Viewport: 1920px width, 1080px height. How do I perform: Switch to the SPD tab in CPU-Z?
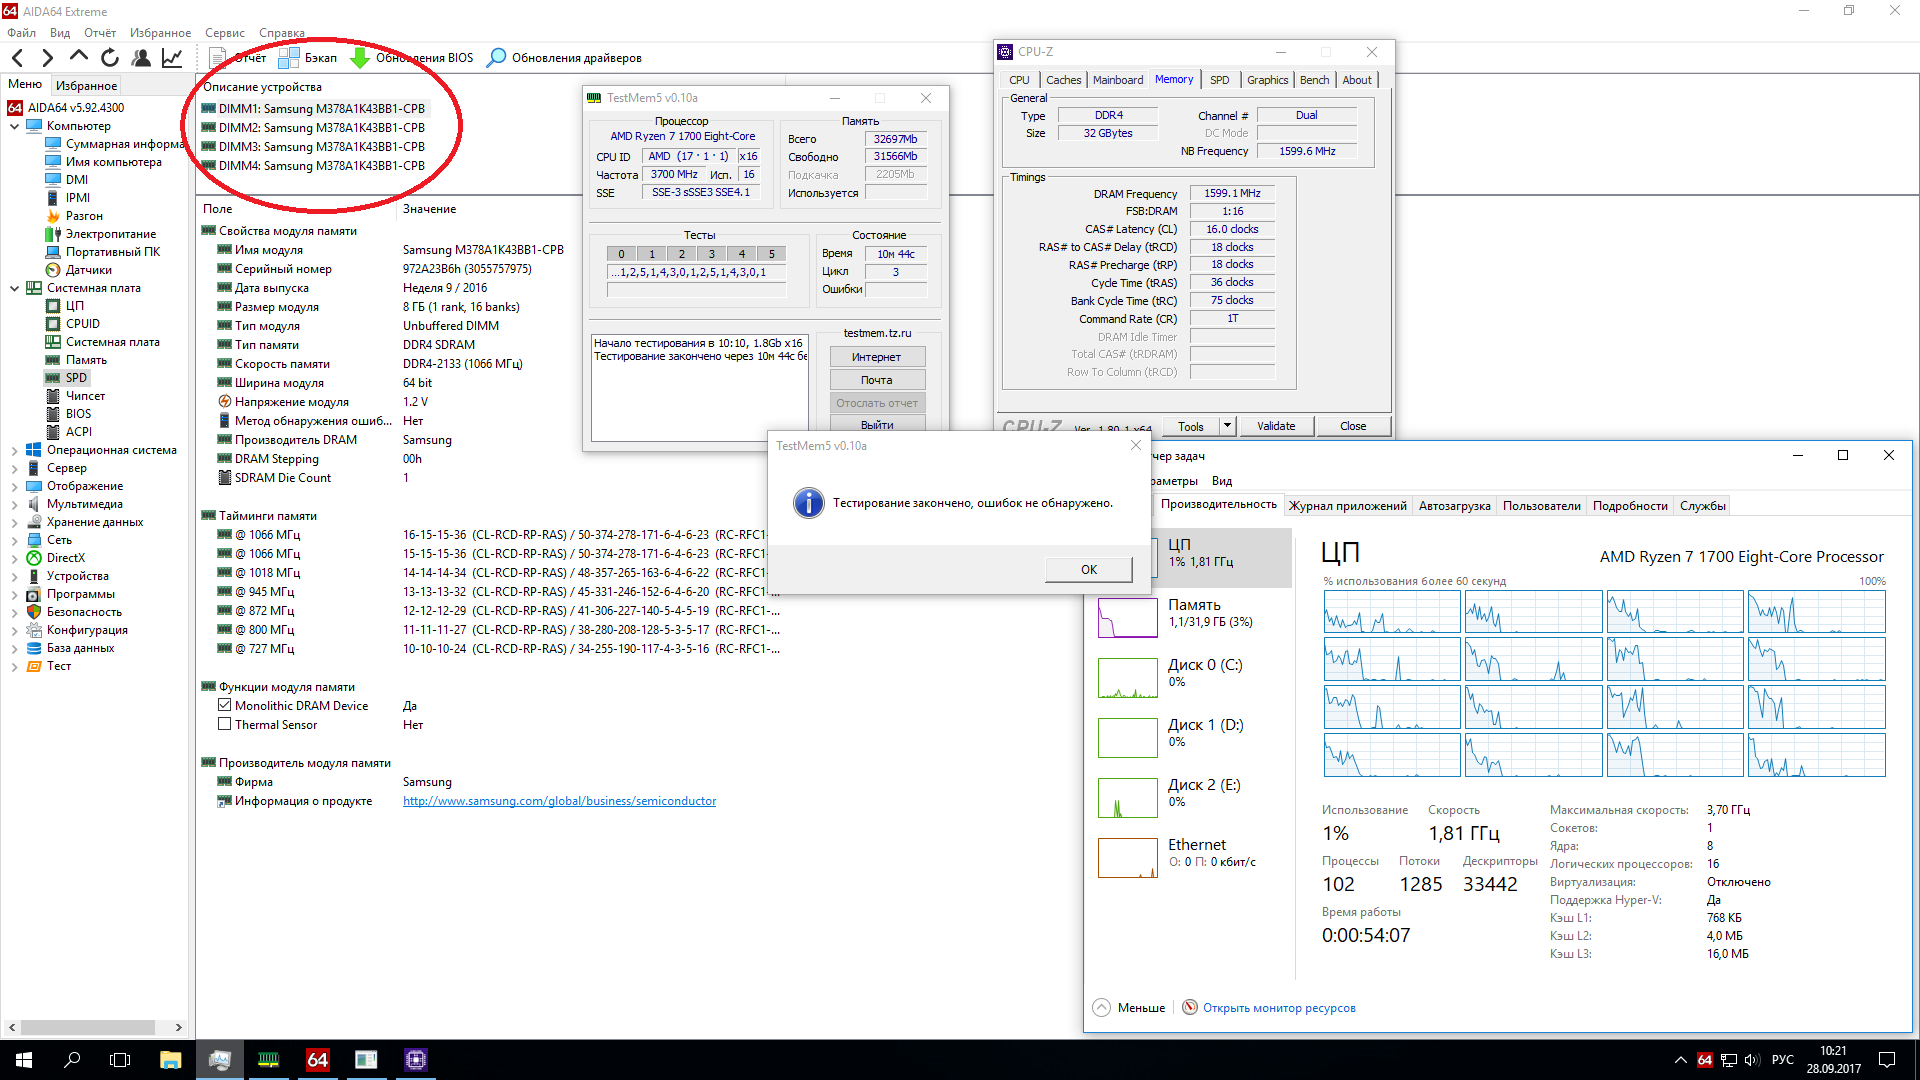point(1219,80)
